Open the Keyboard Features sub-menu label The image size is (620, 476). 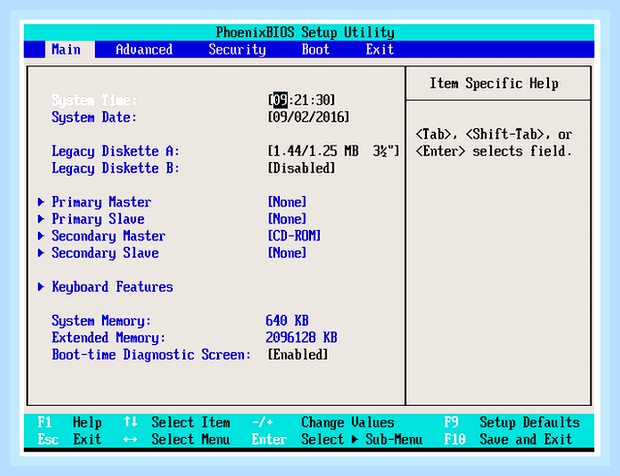click(112, 287)
